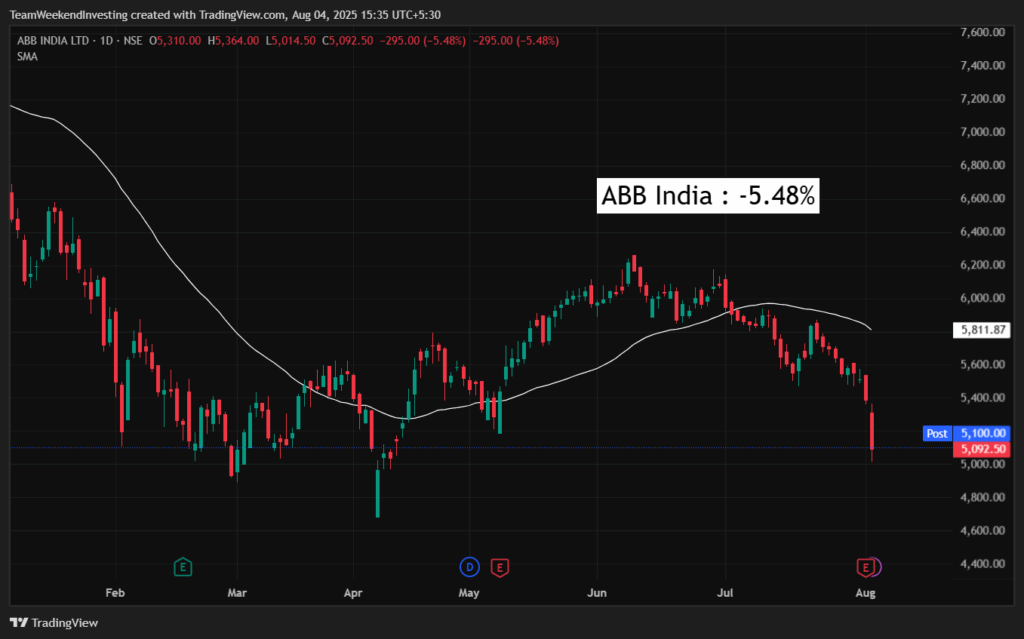Viewport: 1024px width, 639px height.
Task: Click the Feb label on time axis
Action: coord(115,593)
